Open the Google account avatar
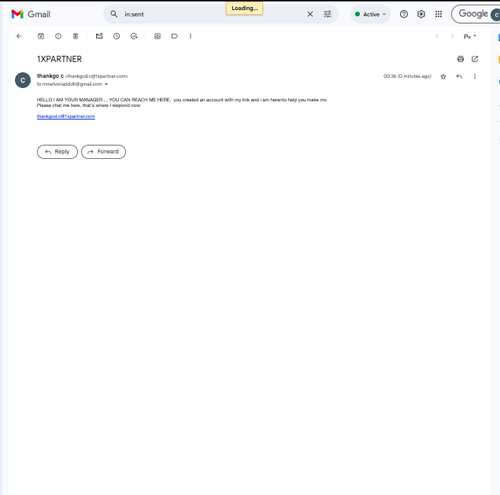Screen dimensions: 500x495 [x=496, y=15]
